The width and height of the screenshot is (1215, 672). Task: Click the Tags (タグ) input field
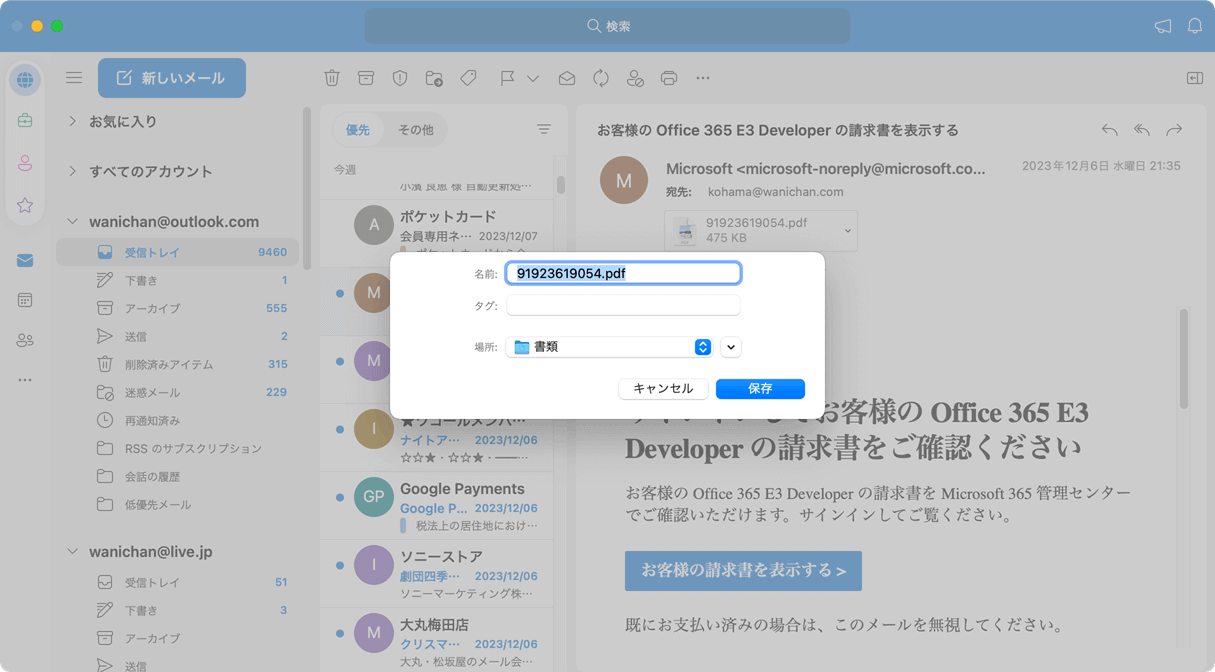[623, 305]
